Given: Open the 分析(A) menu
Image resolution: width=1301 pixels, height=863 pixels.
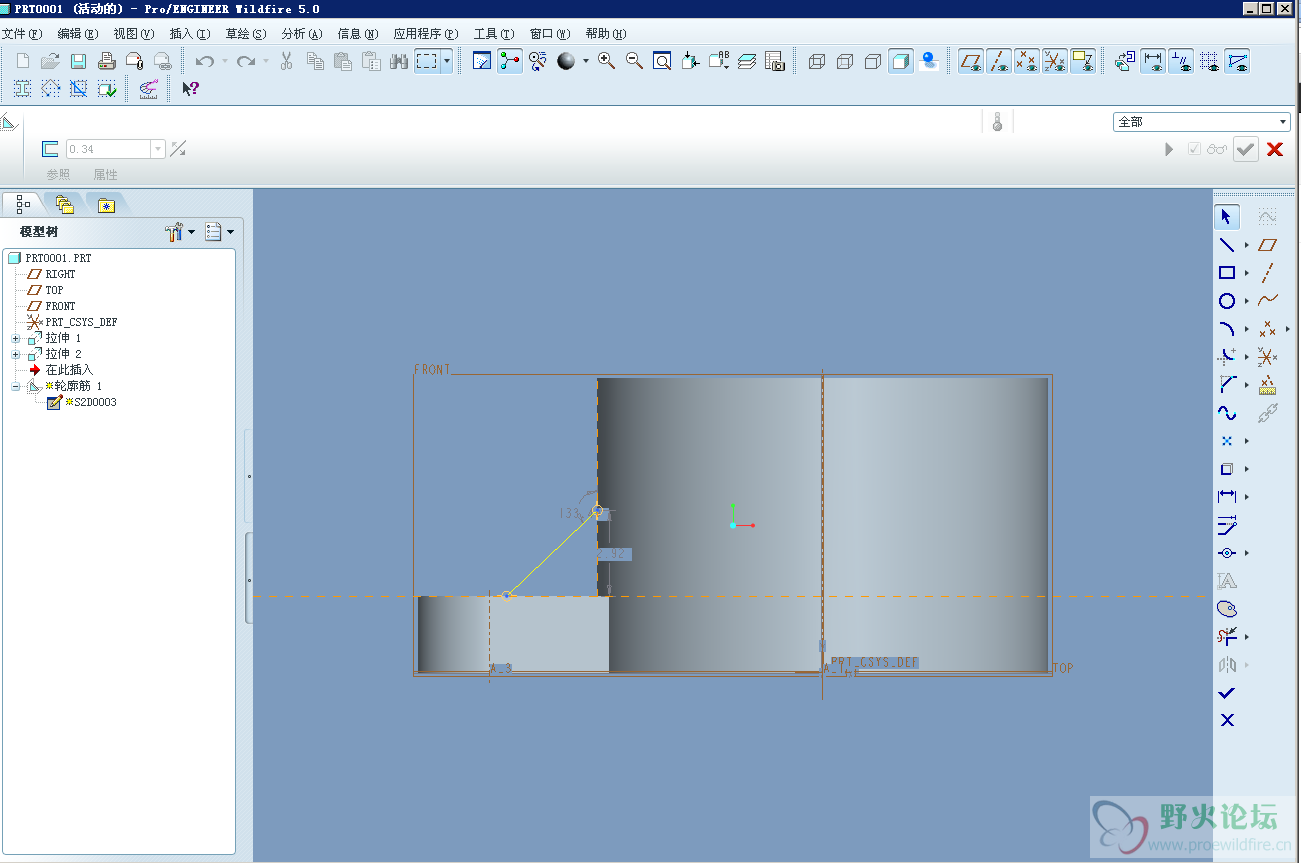Looking at the screenshot, I should (302, 33).
